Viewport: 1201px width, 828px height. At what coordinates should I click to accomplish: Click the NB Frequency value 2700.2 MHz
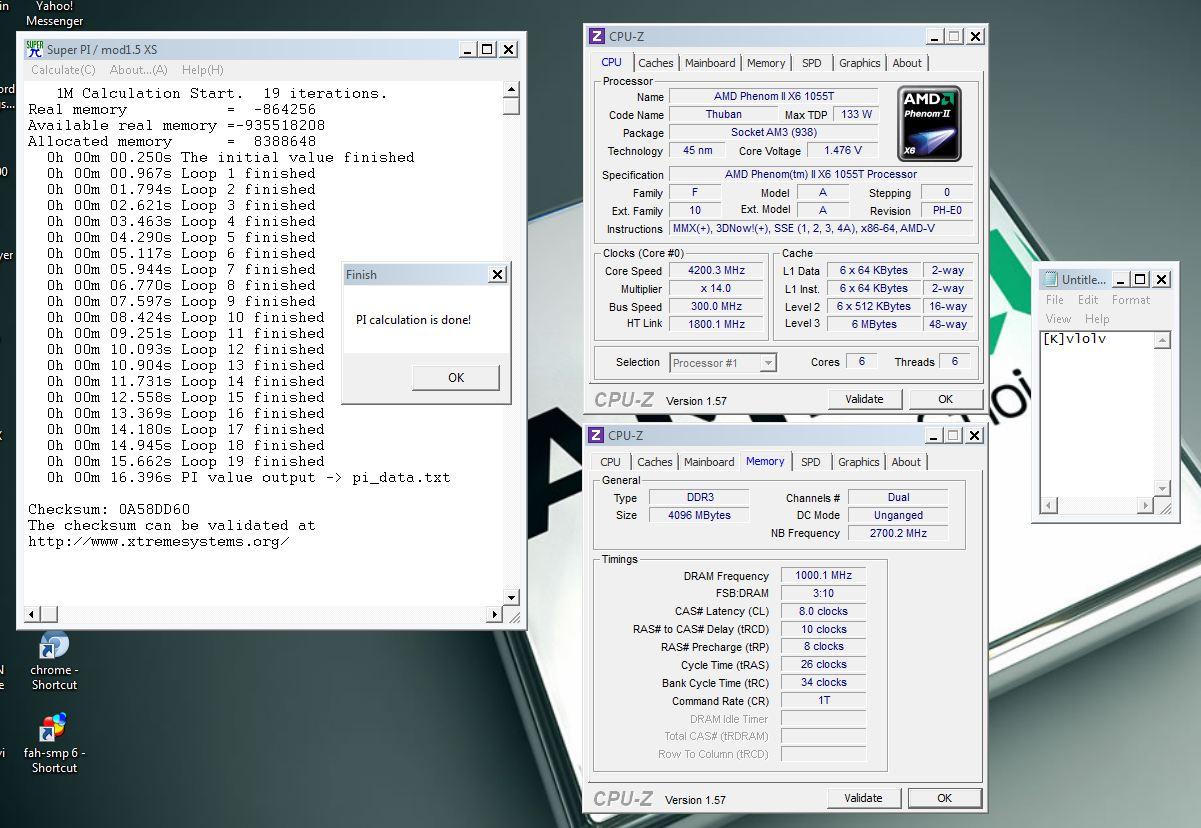point(898,533)
